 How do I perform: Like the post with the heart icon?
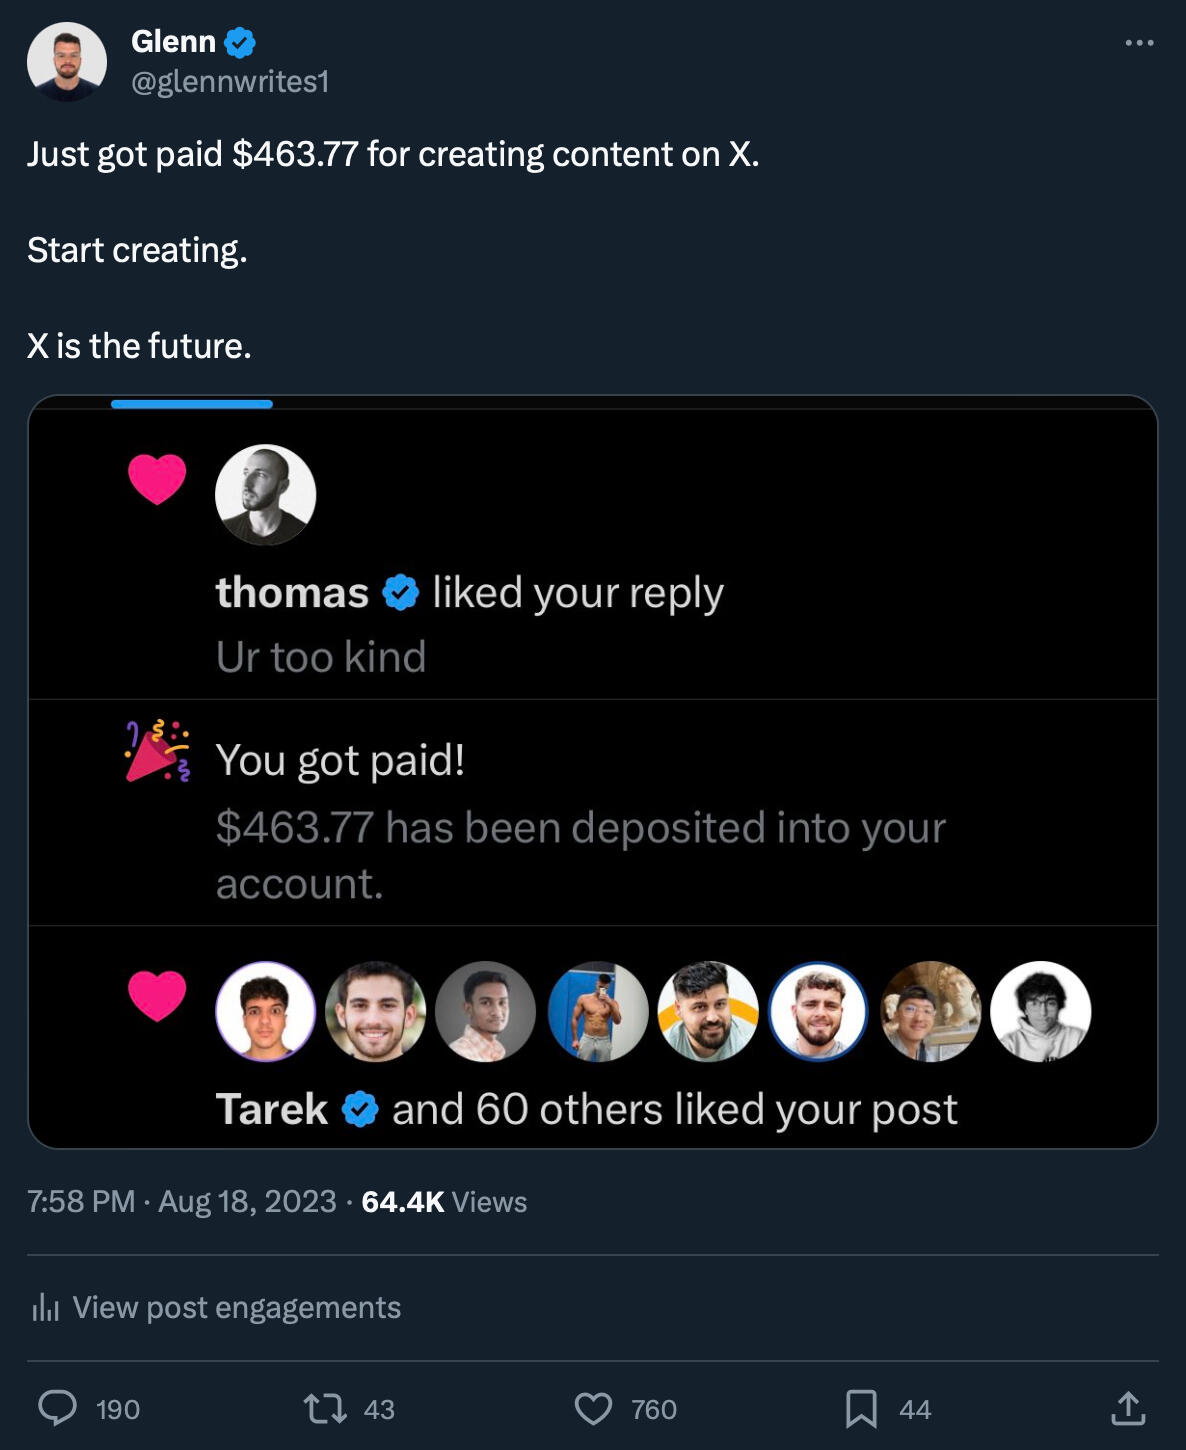point(593,1408)
